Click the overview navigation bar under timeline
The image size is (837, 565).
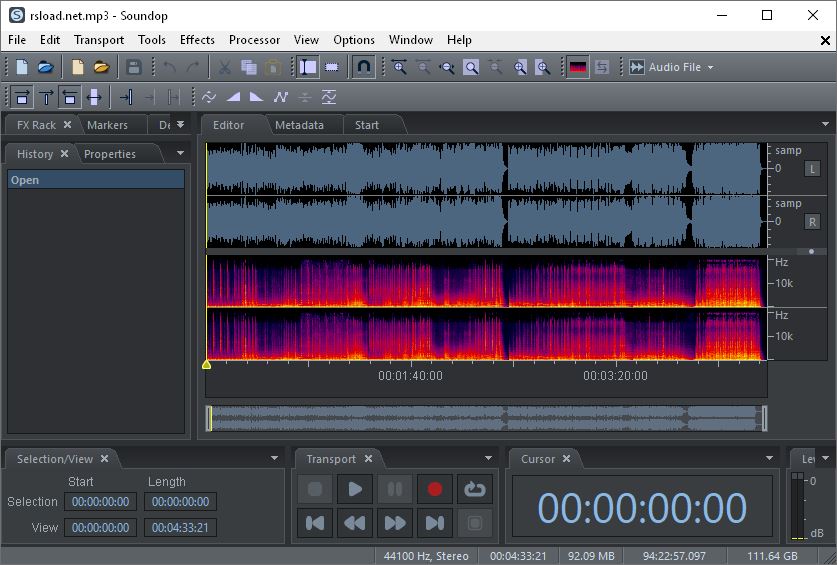coord(486,418)
